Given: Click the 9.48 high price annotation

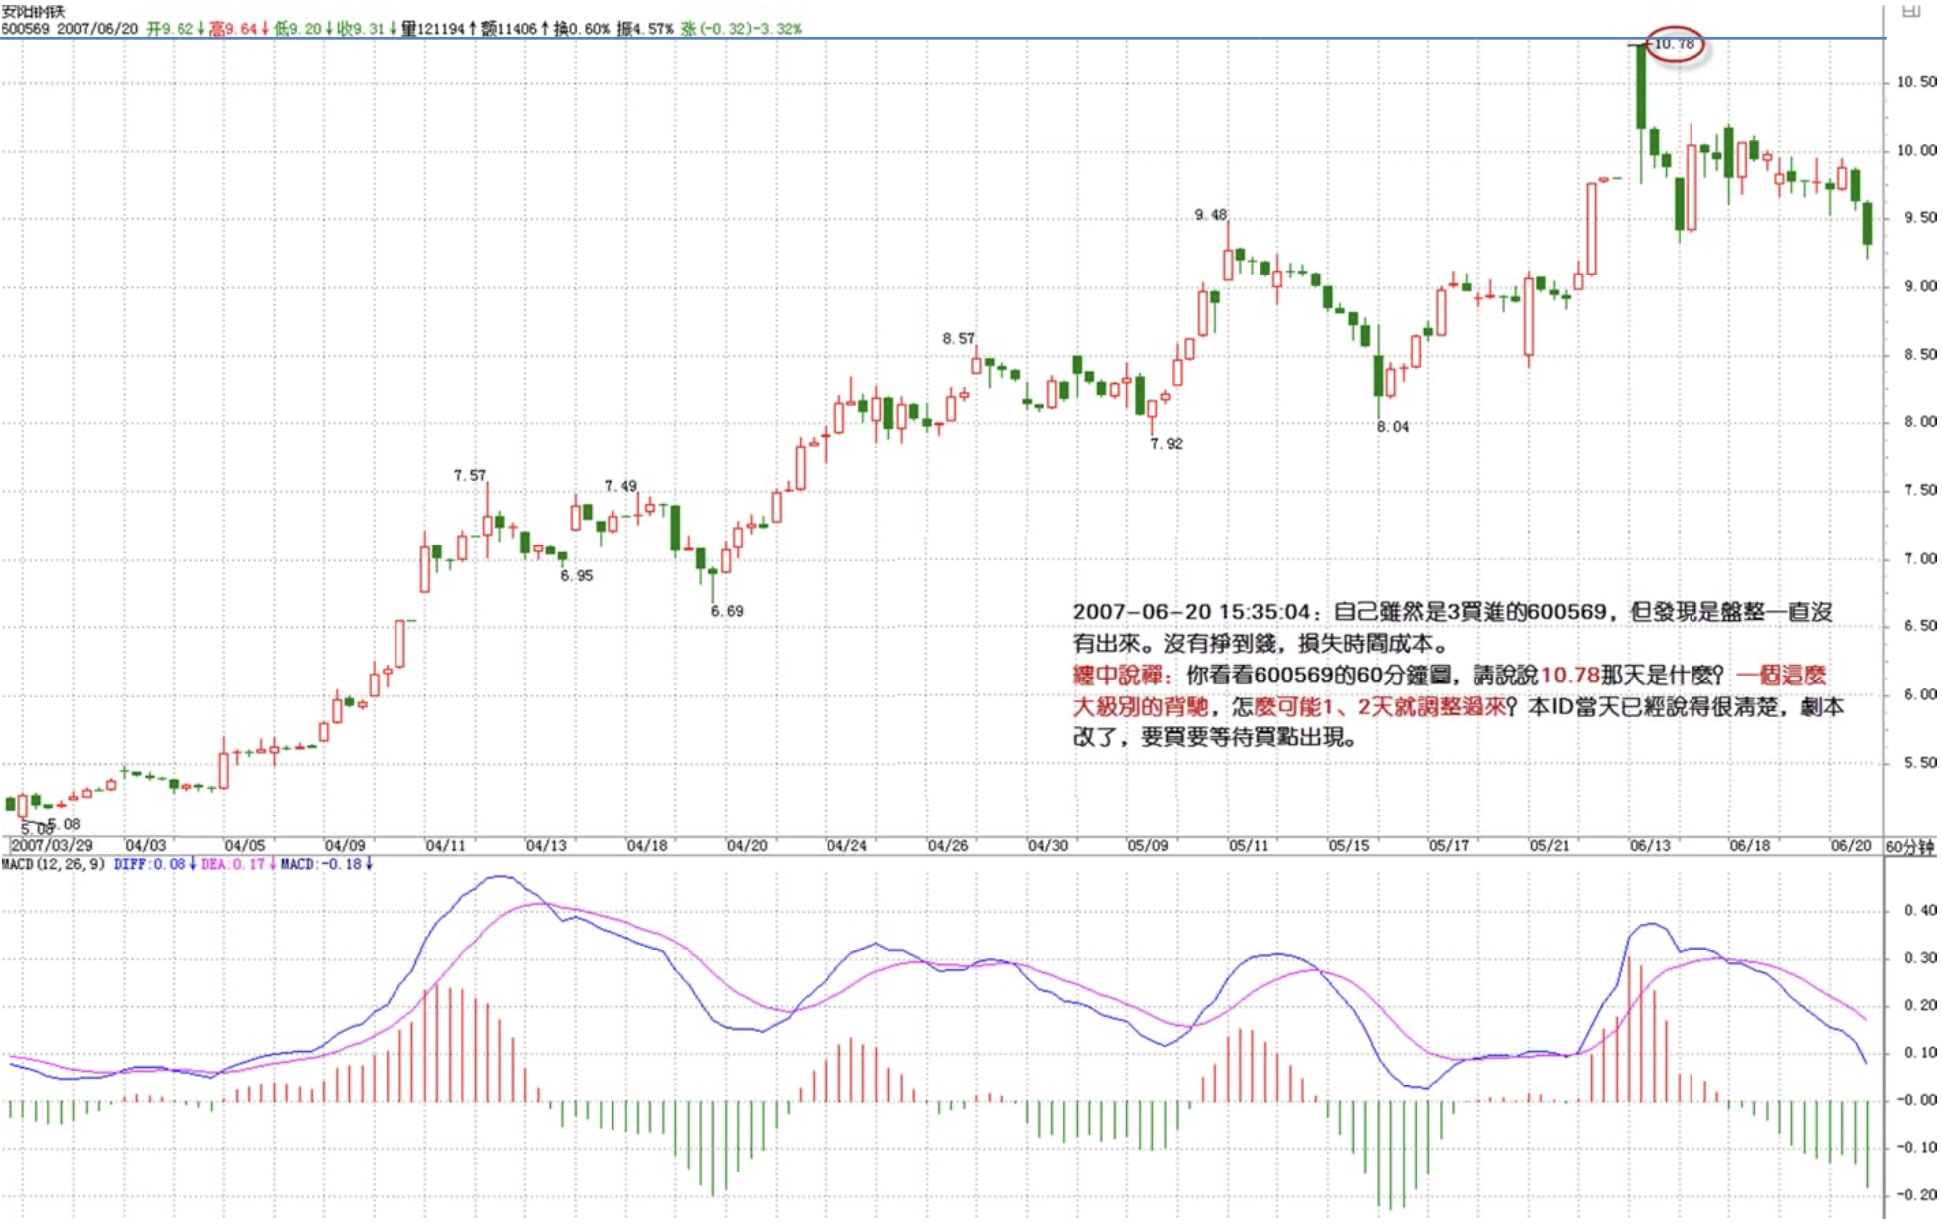Looking at the screenshot, I should 1210,215.
